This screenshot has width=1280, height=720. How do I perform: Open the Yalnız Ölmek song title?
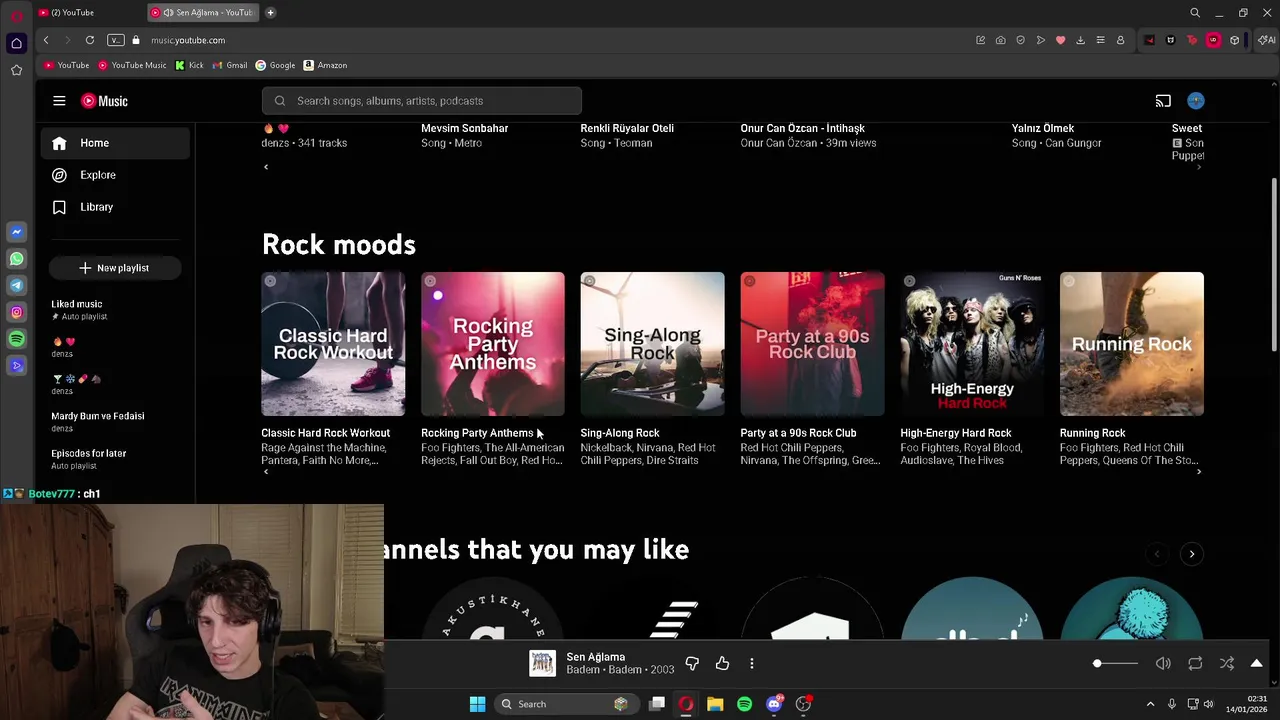1043,128
